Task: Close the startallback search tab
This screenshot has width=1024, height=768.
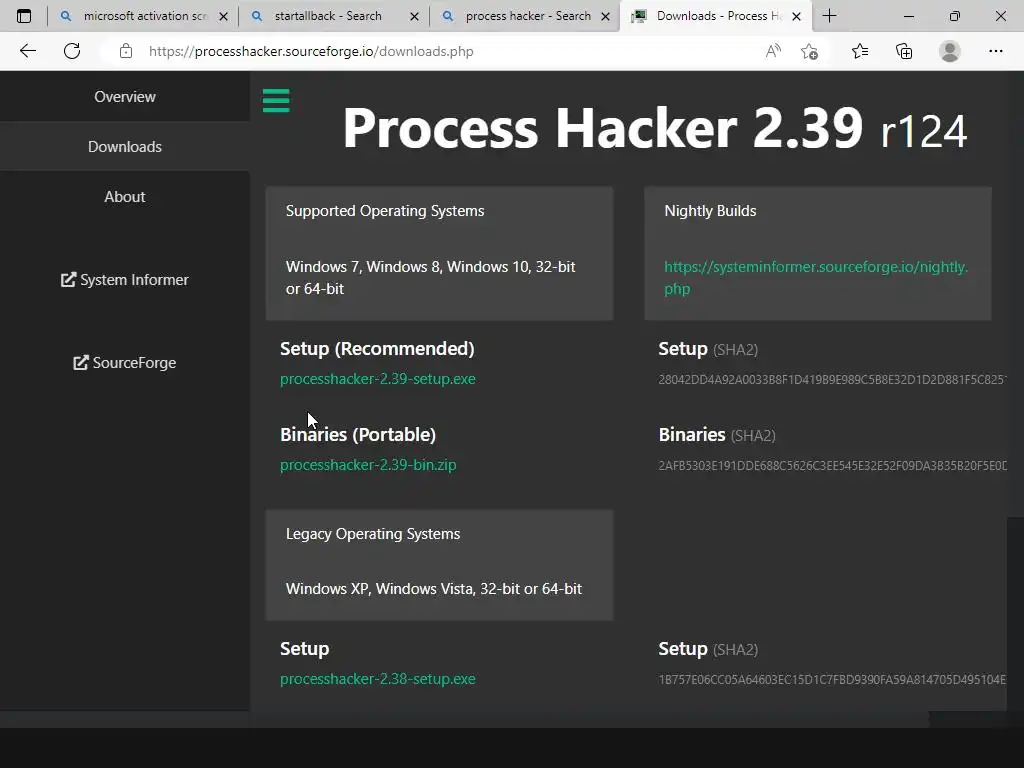Action: [x=414, y=16]
